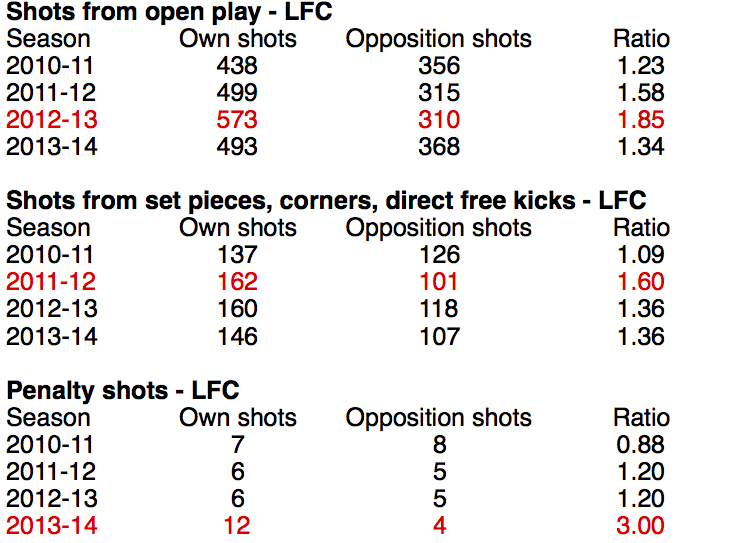Image resolution: width=743 pixels, height=543 pixels.
Task: Select the 1.58 ratio value
Action: pyautogui.click(x=641, y=93)
